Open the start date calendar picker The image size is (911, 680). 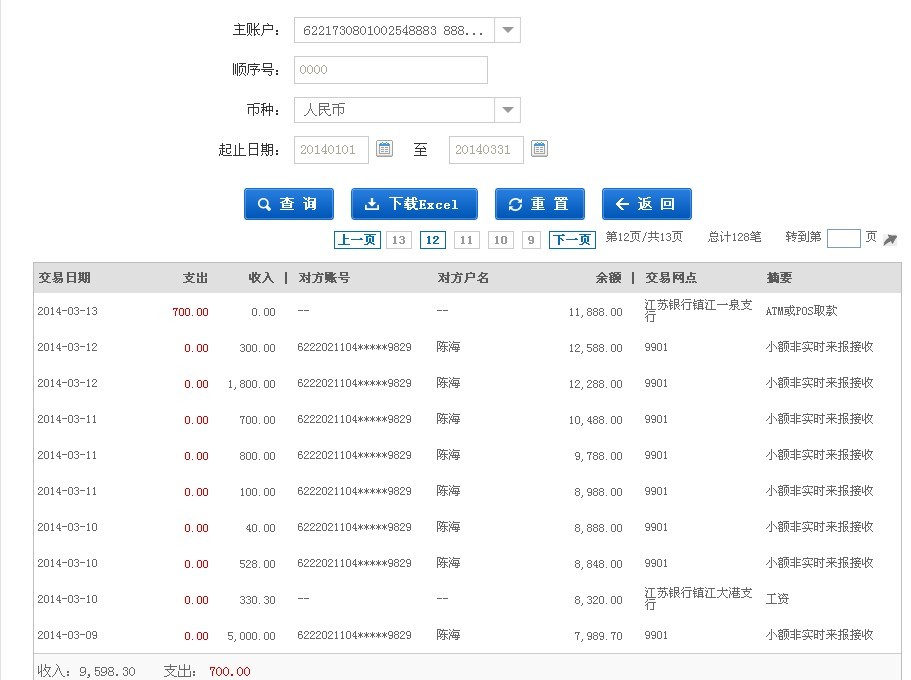[384, 149]
